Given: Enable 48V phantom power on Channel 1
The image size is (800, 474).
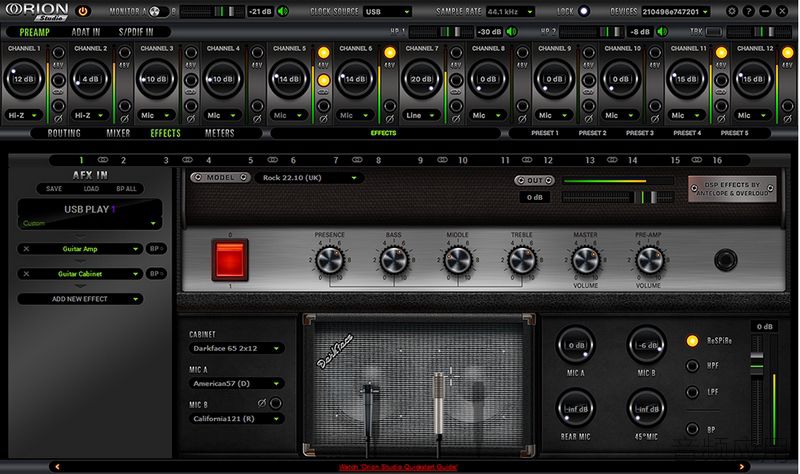Looking at the screenshot, I should point(58,53).
